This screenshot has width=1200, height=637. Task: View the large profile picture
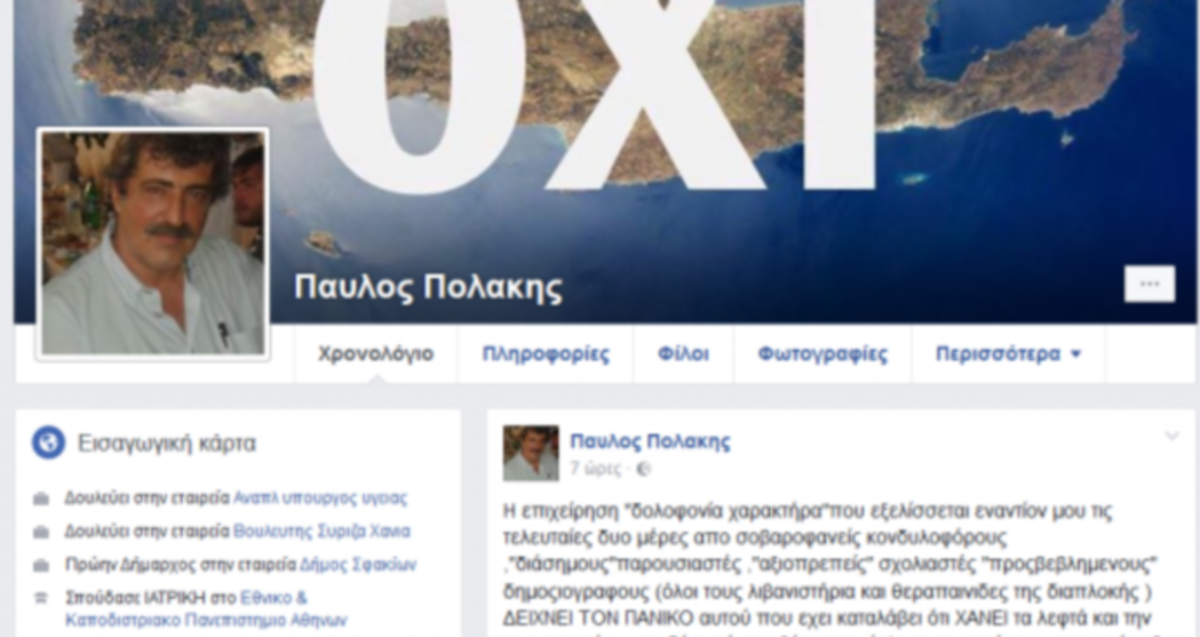coord(153,243)
